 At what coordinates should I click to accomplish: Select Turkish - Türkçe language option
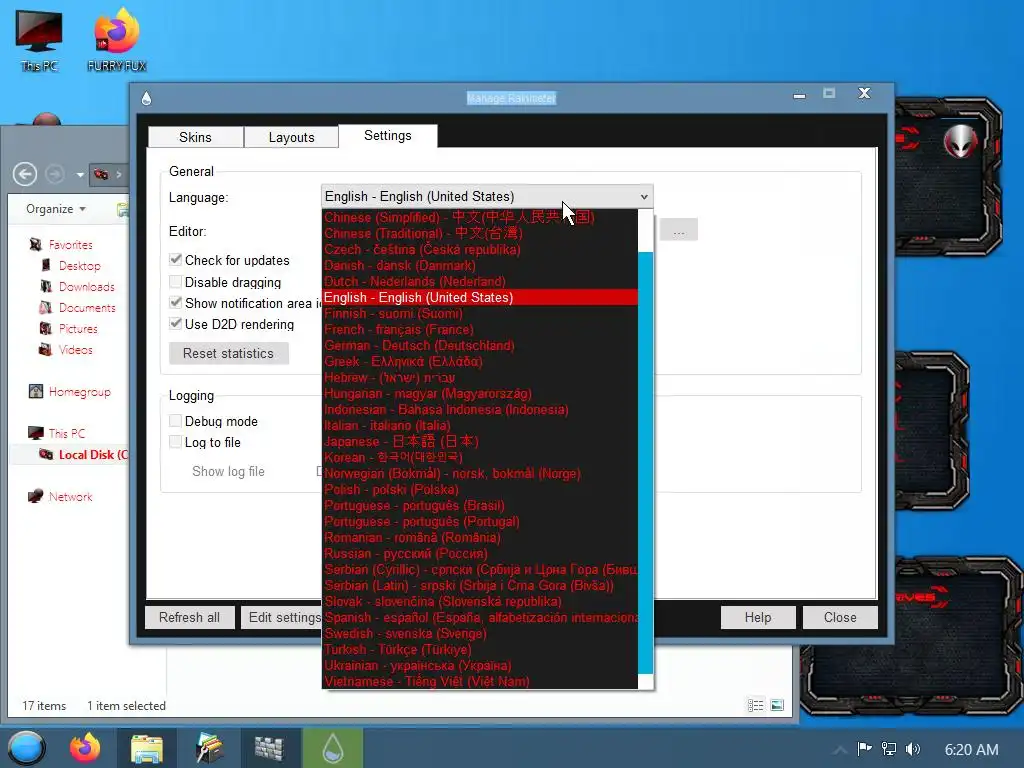click(480, 649)
